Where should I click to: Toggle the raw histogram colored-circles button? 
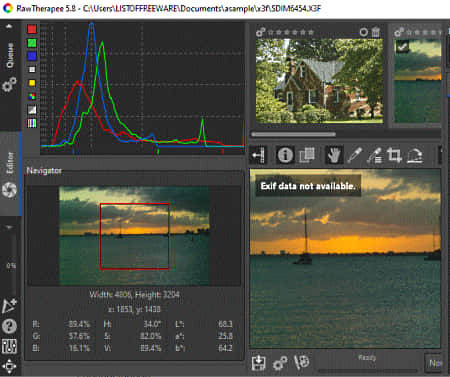(x=32, y=97)
